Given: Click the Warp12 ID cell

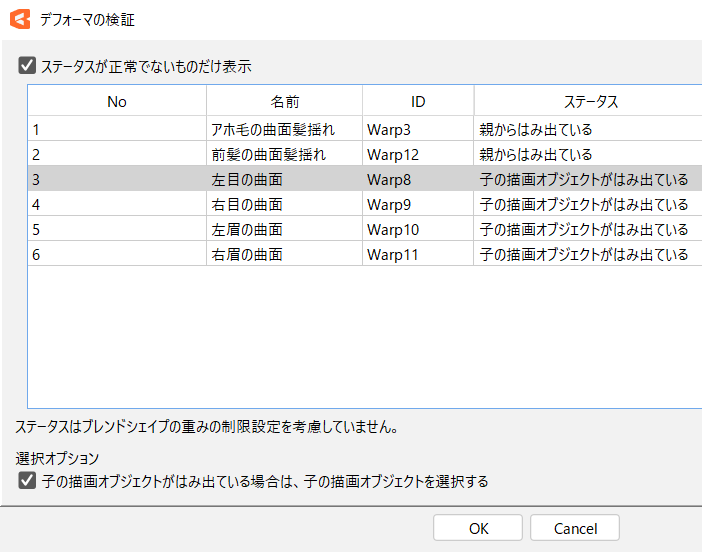Looking at the screenshot, I should [393, 154].
